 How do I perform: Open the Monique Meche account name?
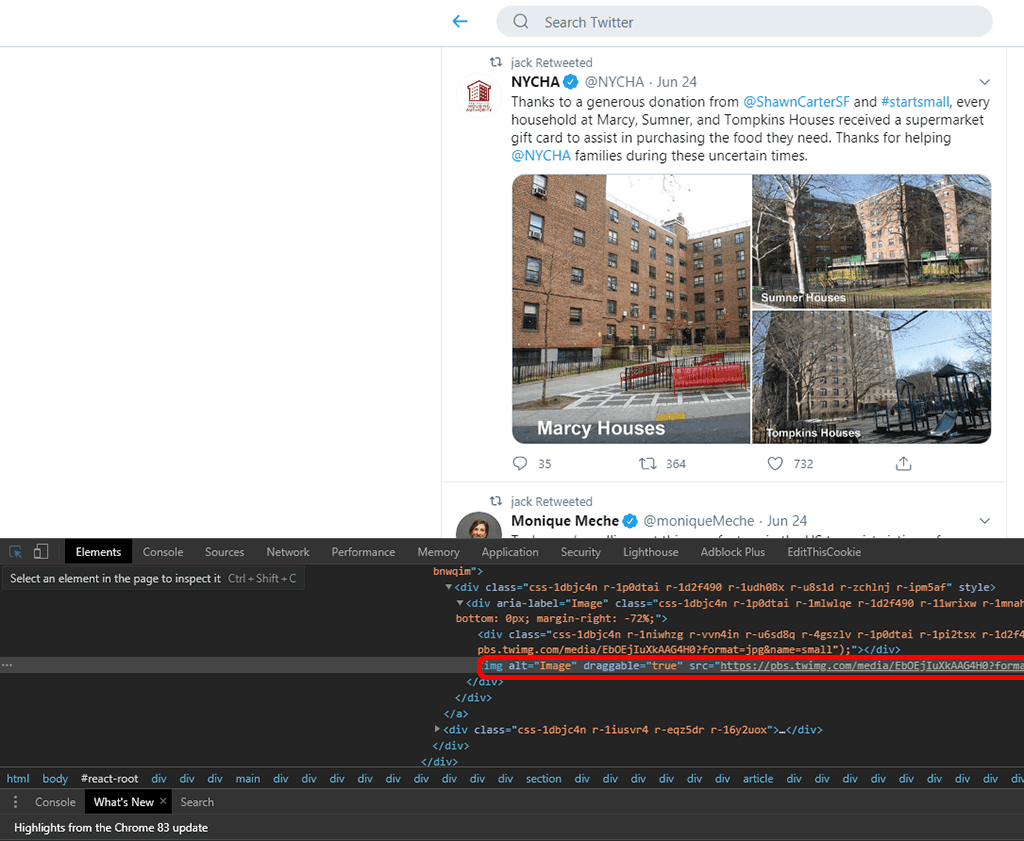[x=565, y=520]
